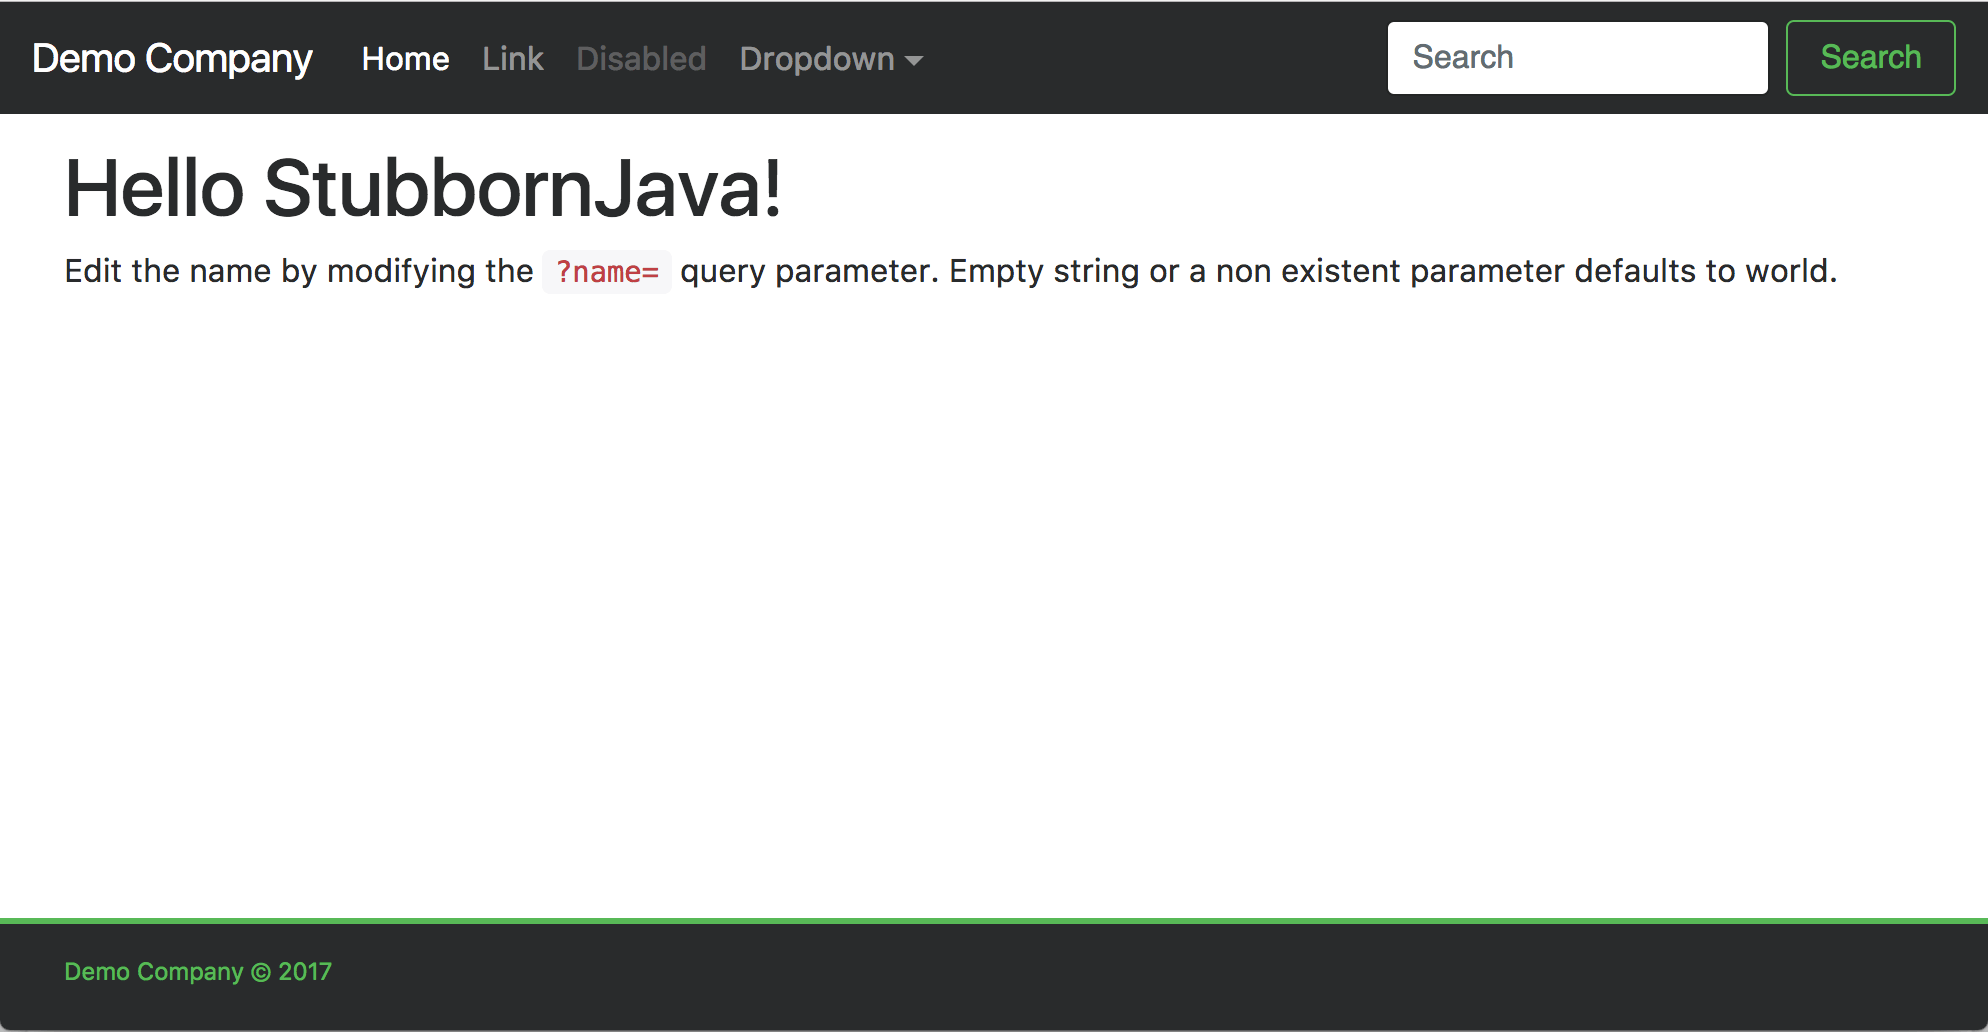Click the words "Edit the name"

pyautogui.click(x=167, y=271)
